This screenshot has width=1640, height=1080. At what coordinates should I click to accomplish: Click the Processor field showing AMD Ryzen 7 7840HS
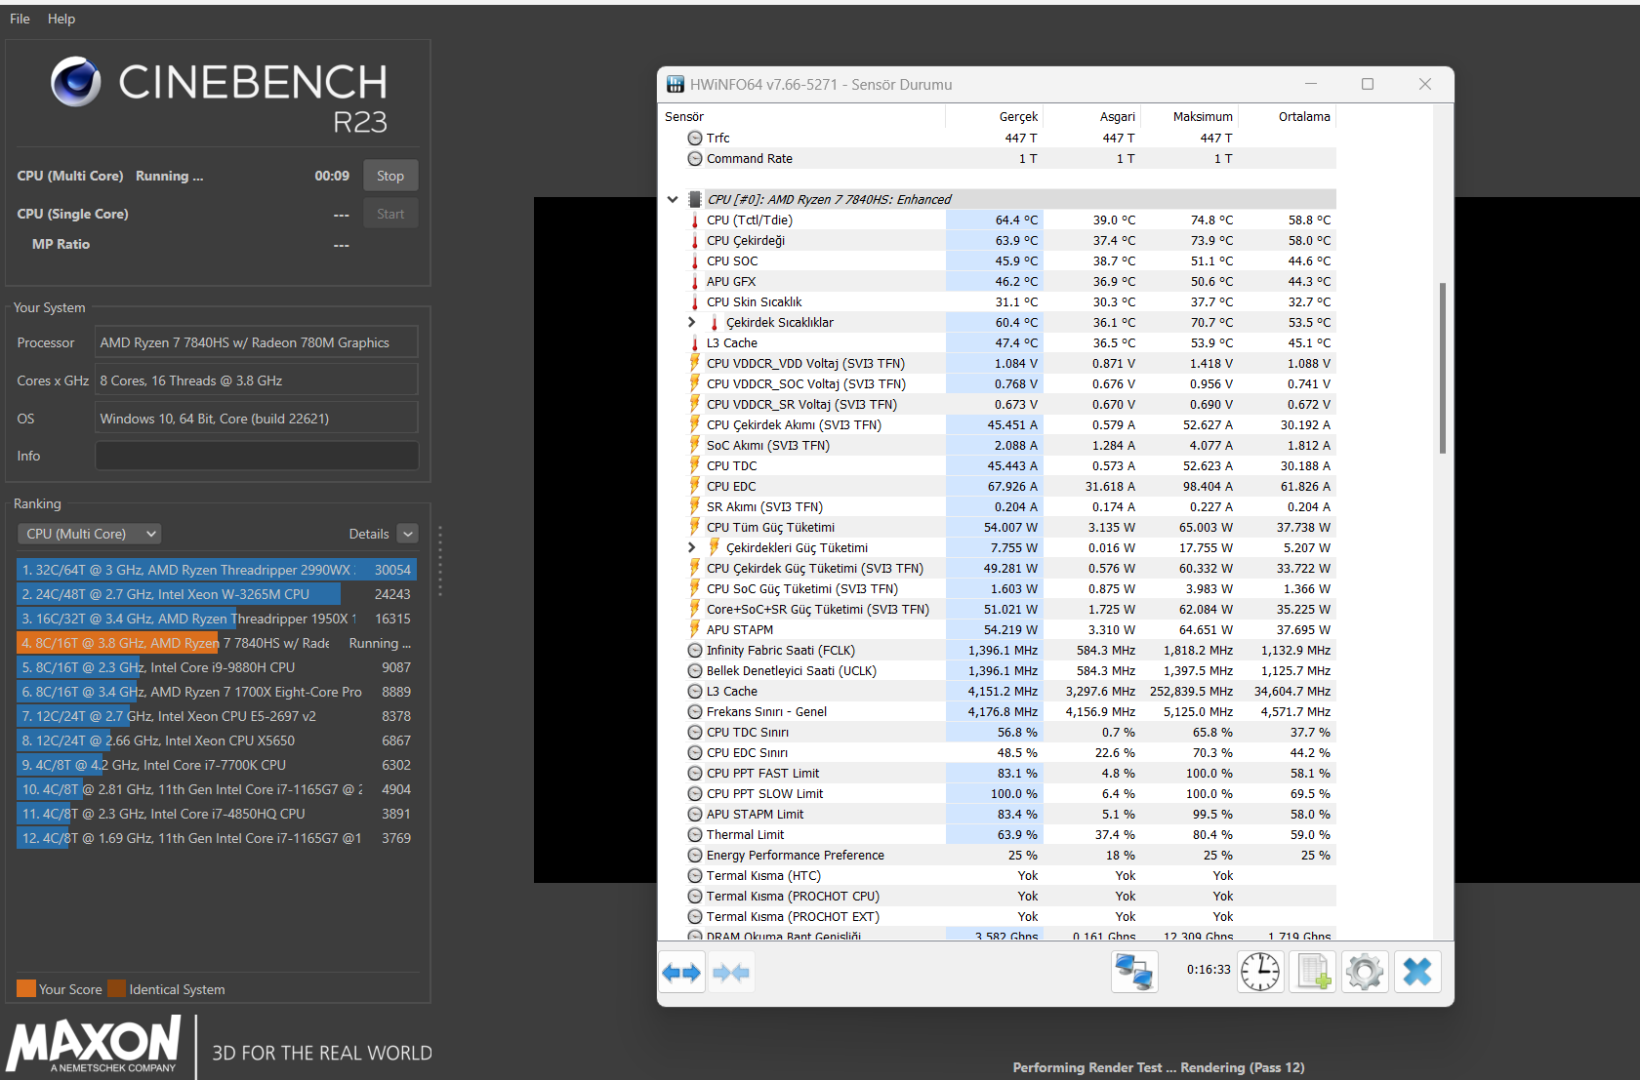(x=256, y=343)
